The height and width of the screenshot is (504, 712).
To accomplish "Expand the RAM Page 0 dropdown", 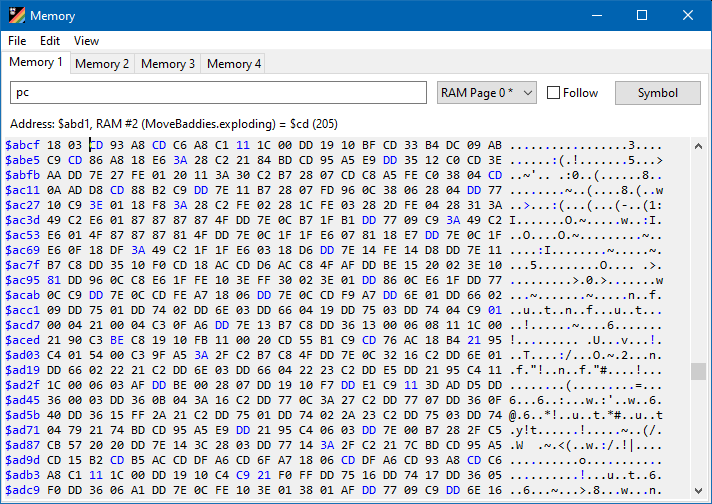I will pyautogui.click(x=487, y=93).
